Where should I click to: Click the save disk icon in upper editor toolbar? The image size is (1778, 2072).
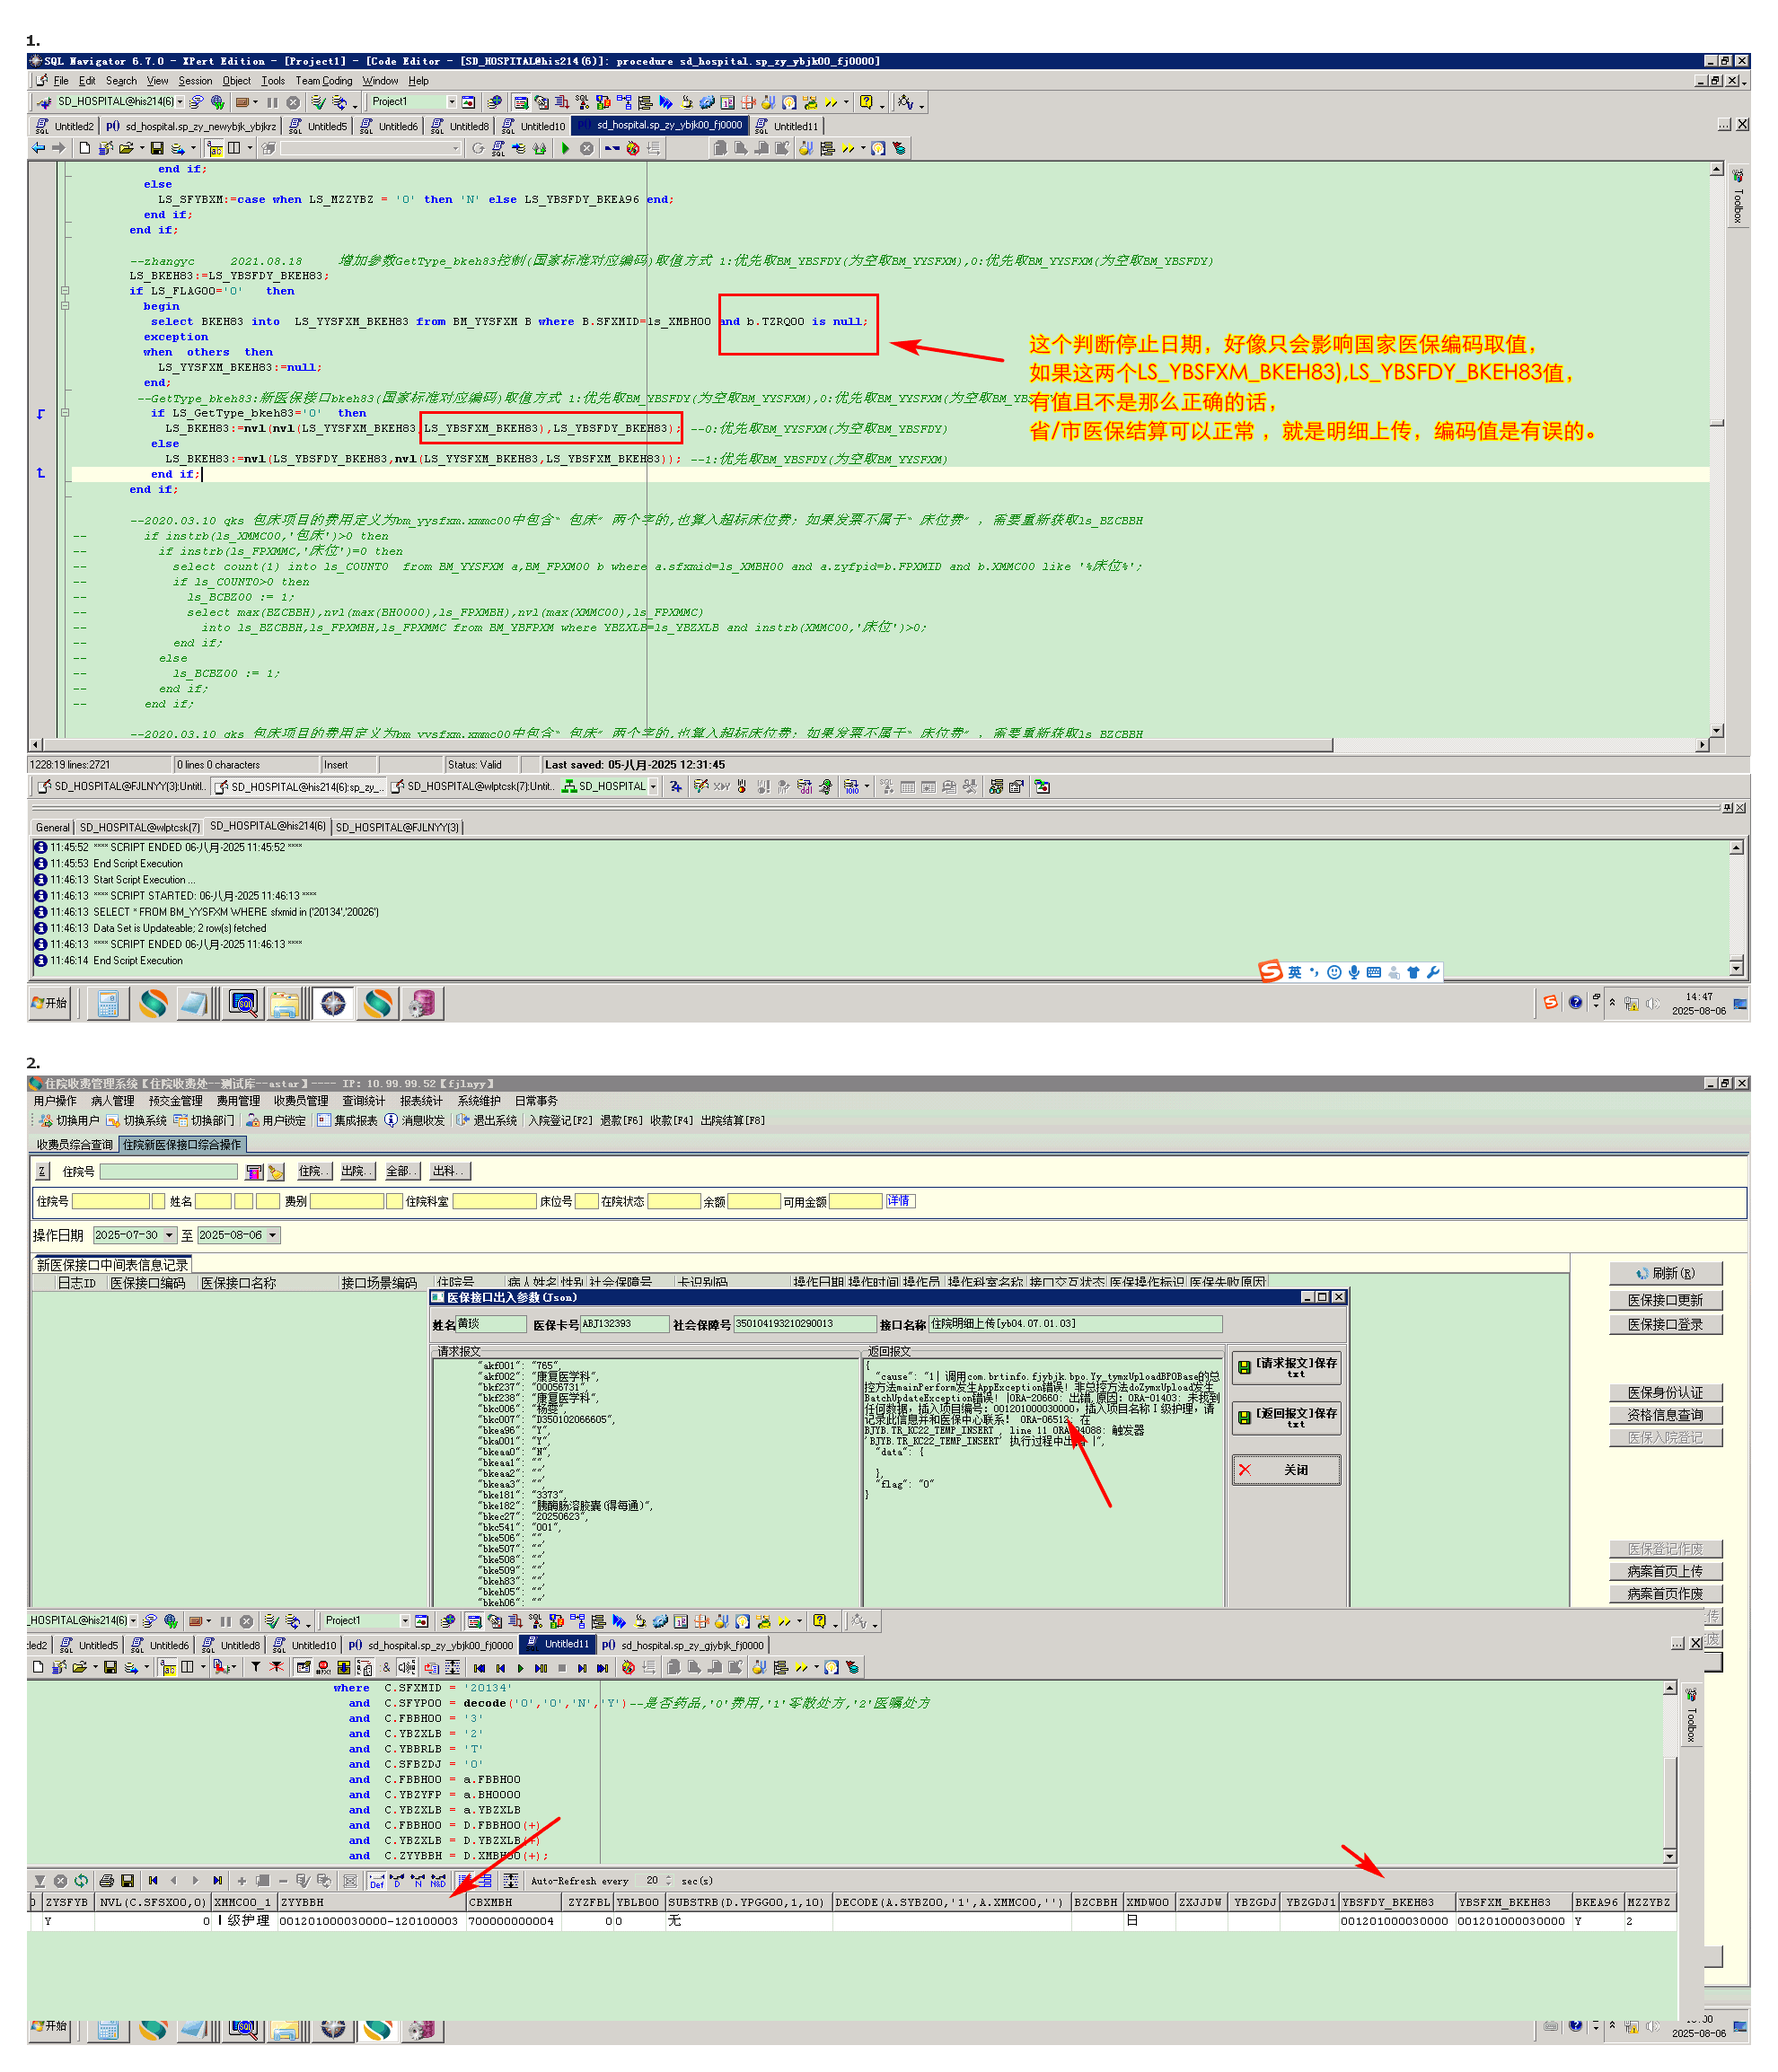(x=157, y=149)
